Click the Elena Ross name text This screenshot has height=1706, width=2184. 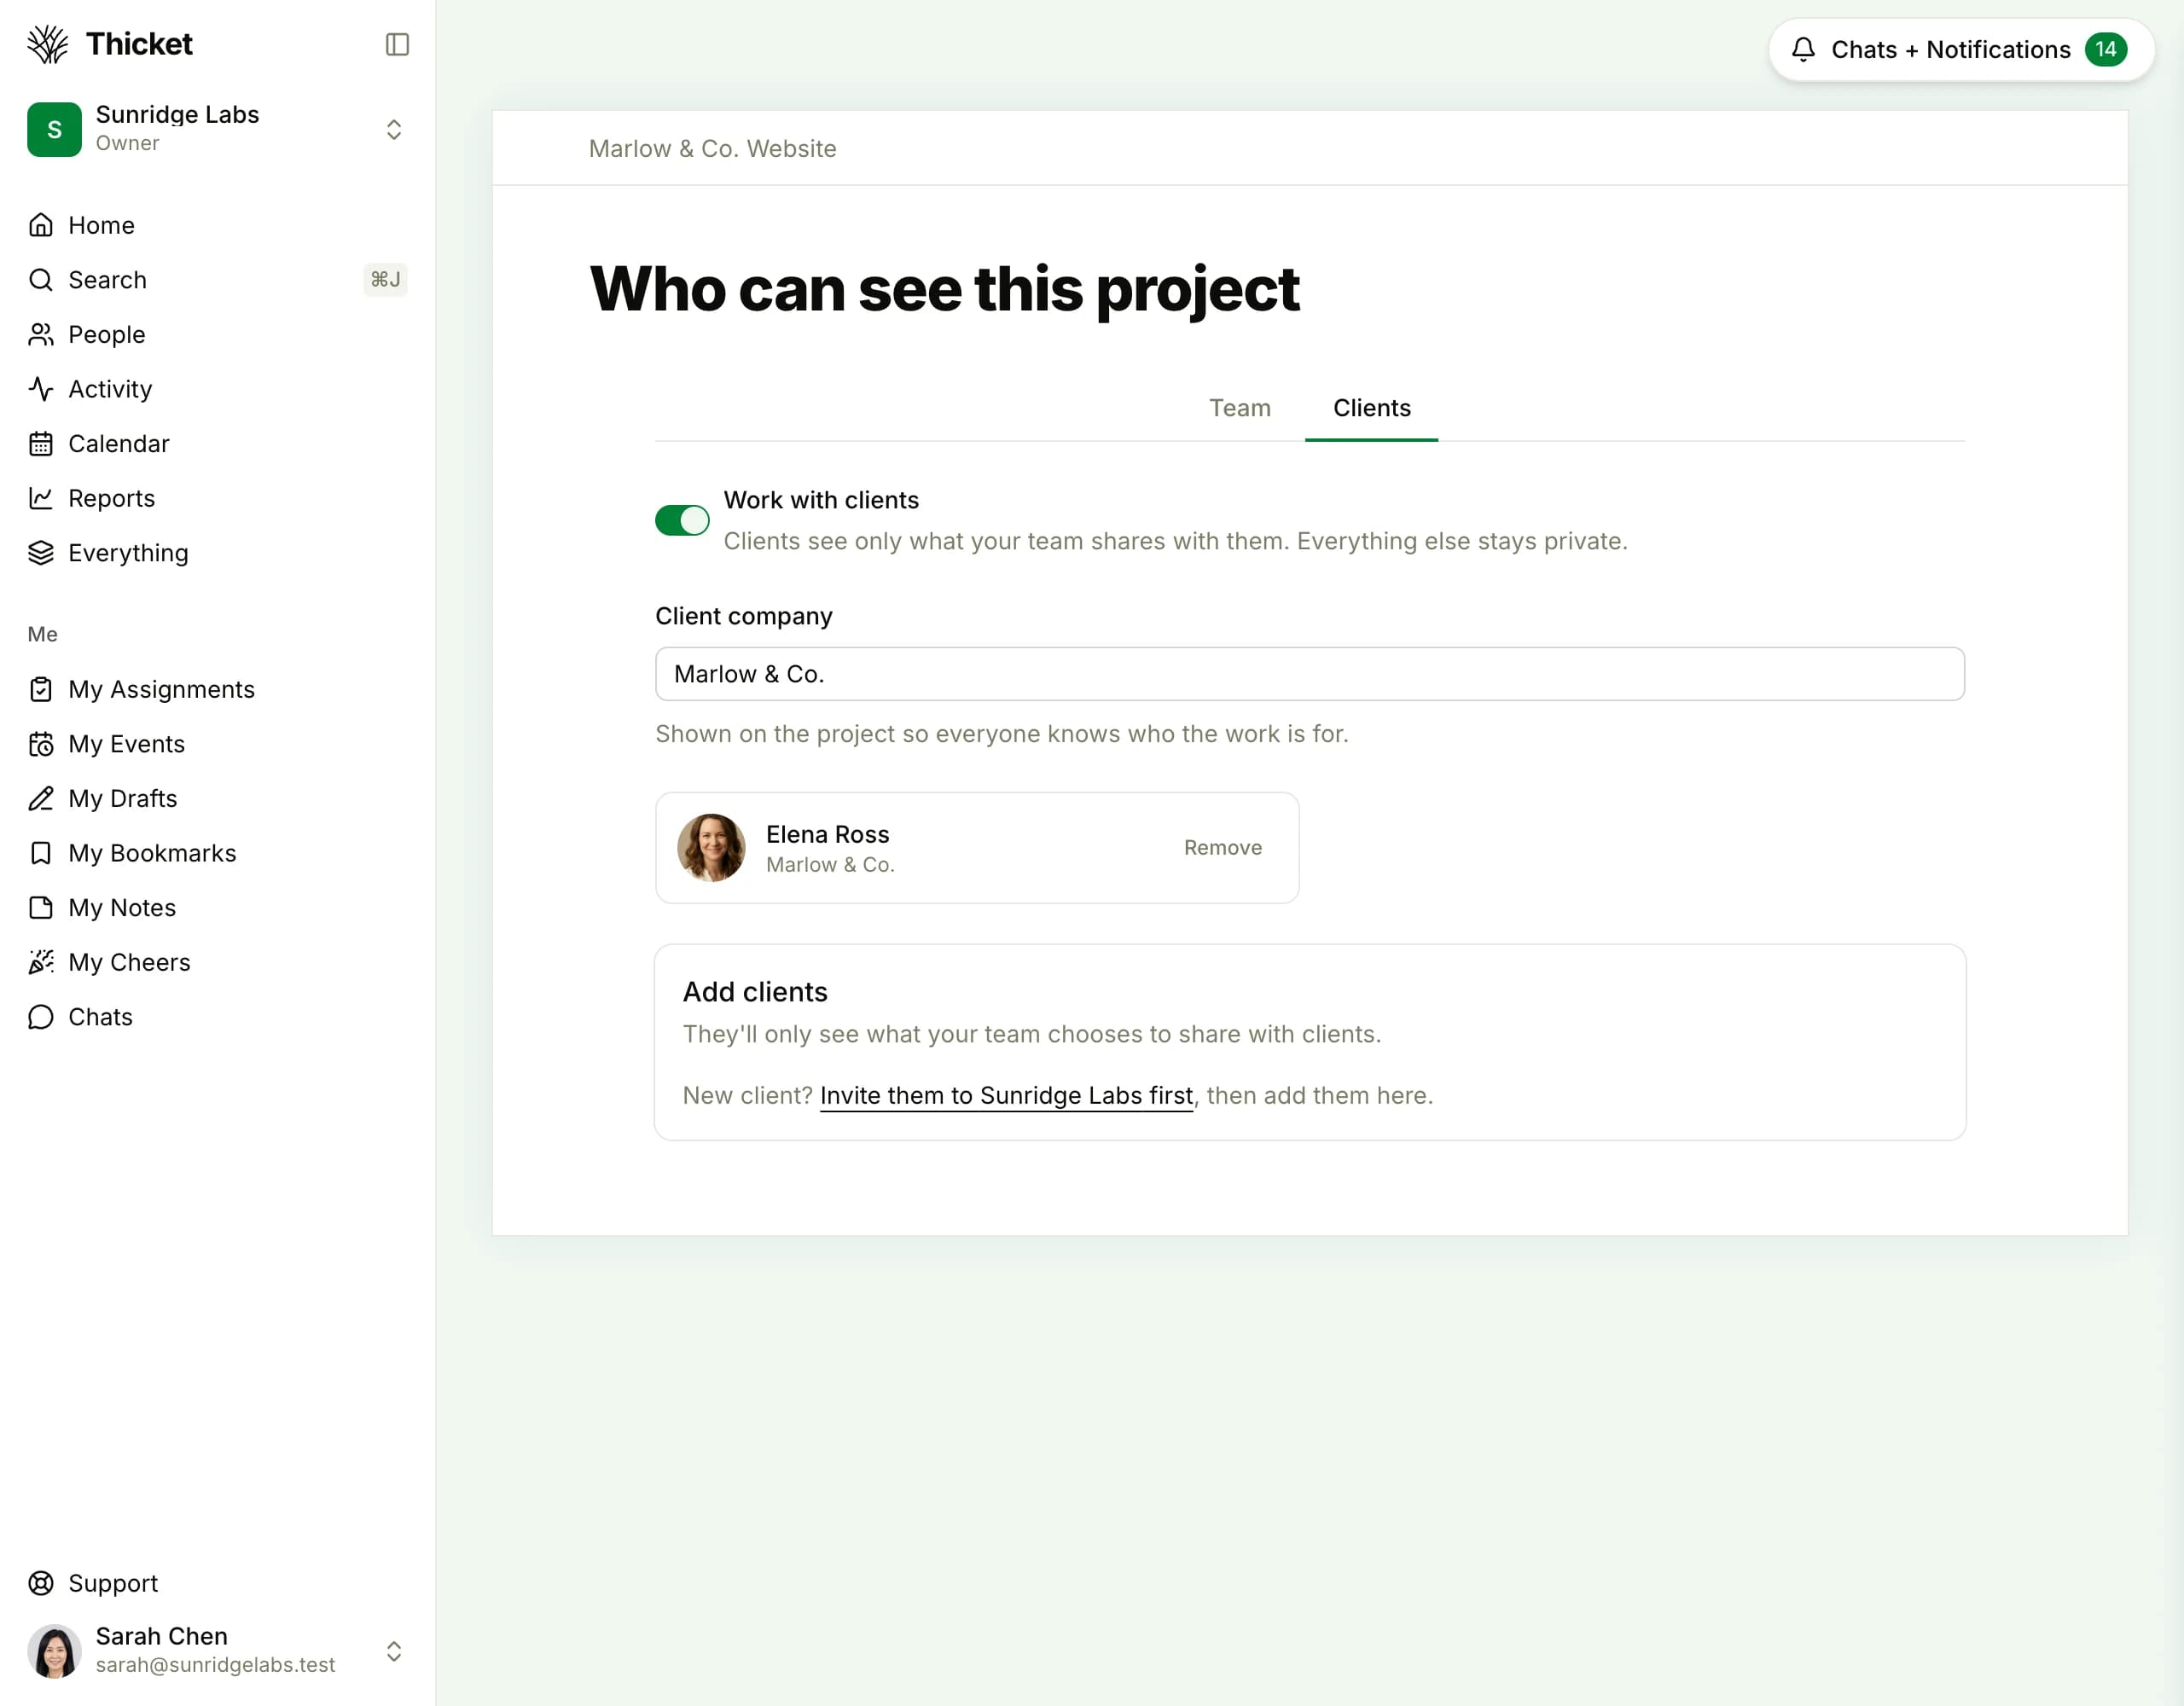[x=827, y=834]
